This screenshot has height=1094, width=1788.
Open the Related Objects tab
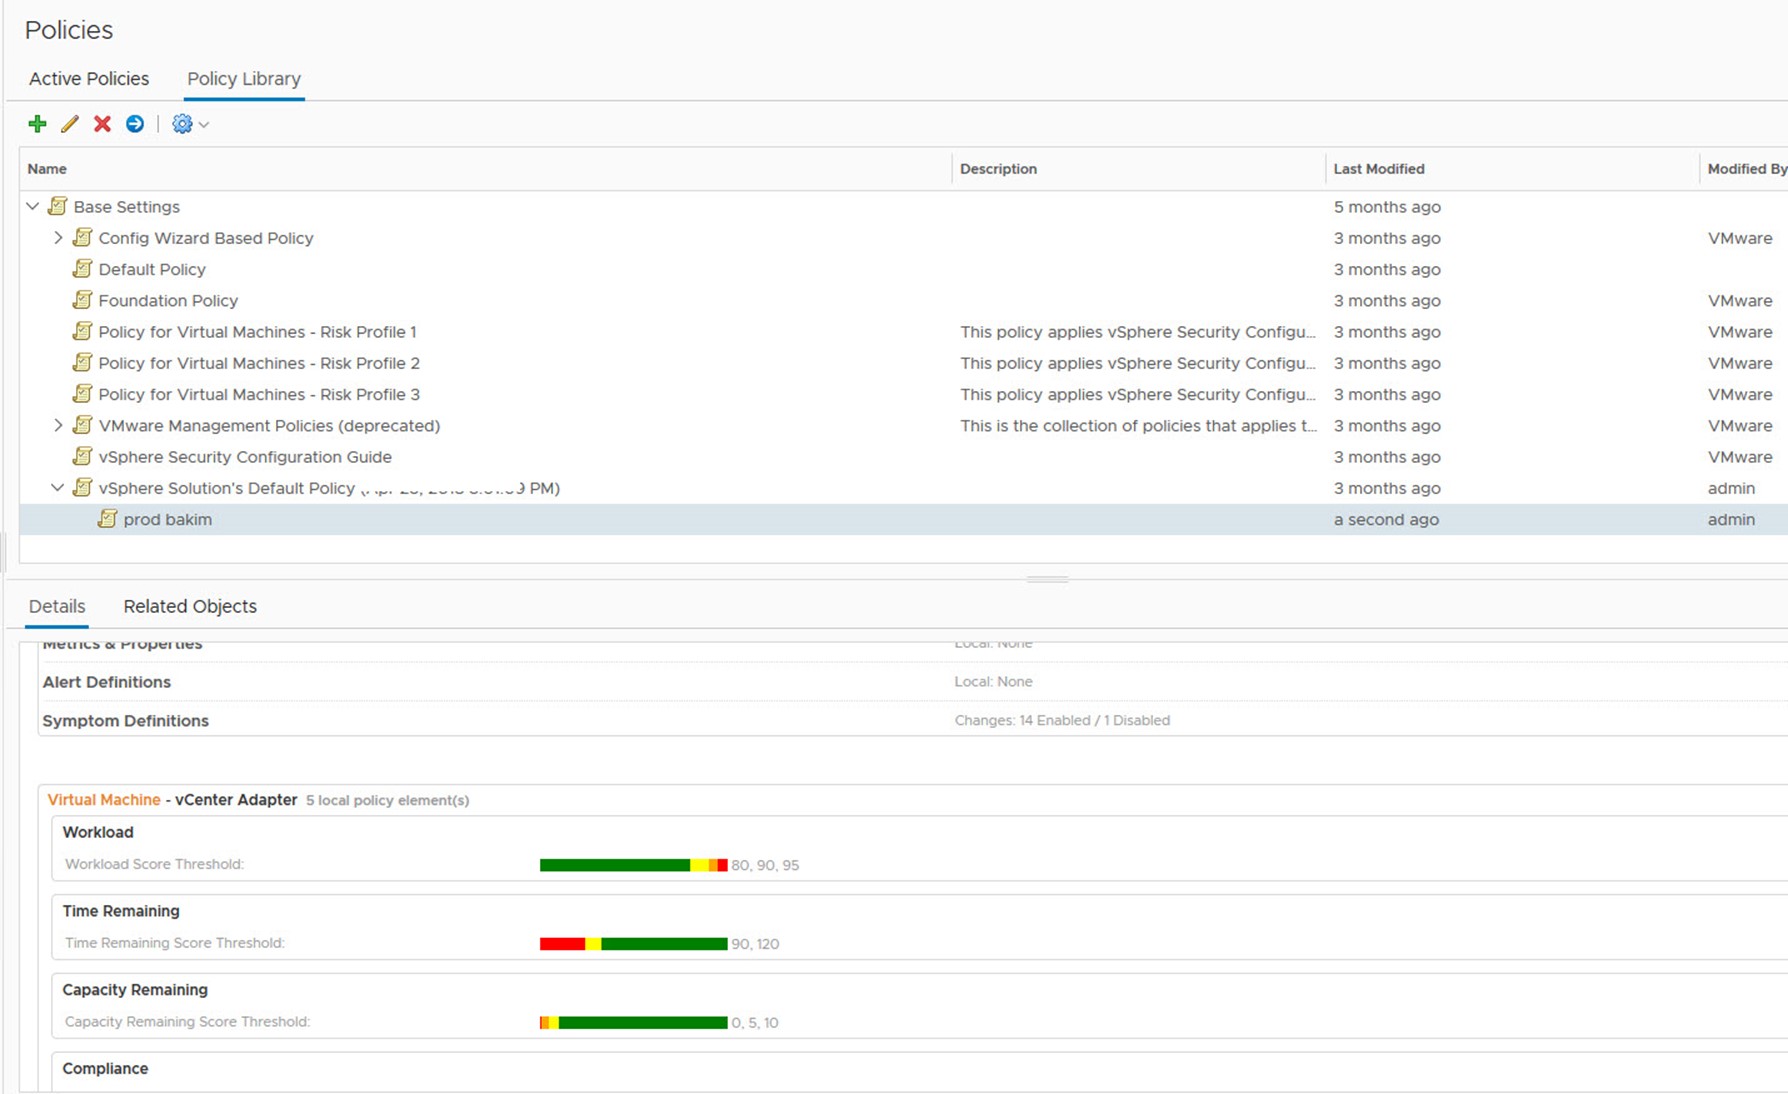click(x=190, y=606)
